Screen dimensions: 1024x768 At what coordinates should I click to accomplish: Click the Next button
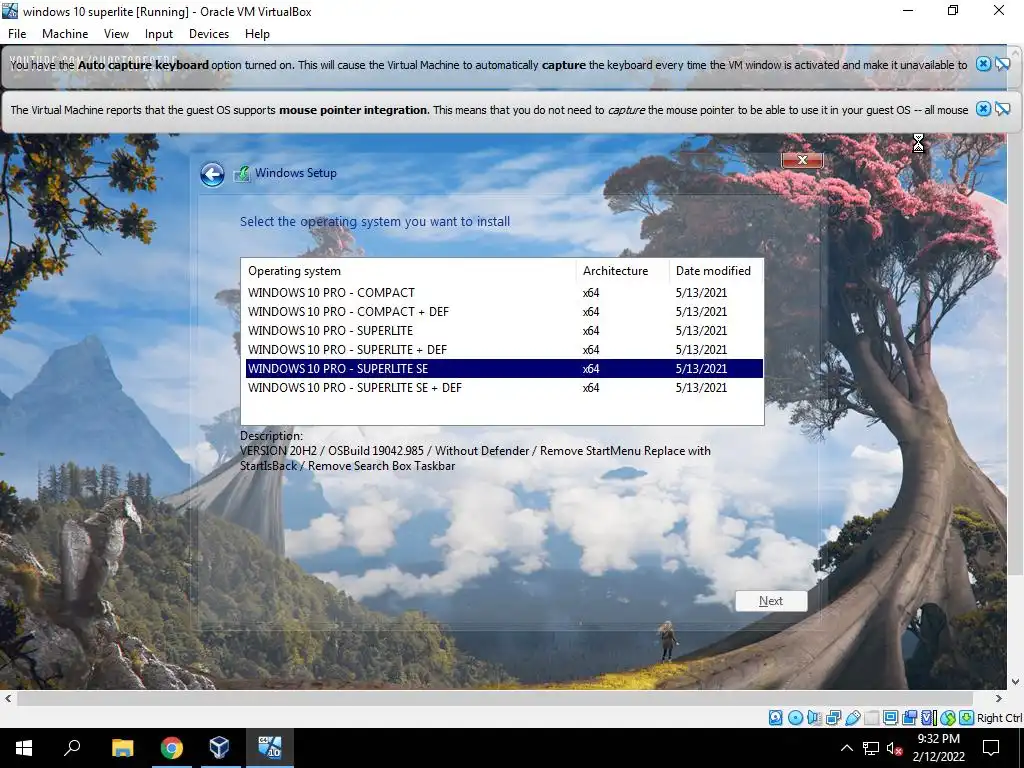pyautogui.click(x=771, y=601)
